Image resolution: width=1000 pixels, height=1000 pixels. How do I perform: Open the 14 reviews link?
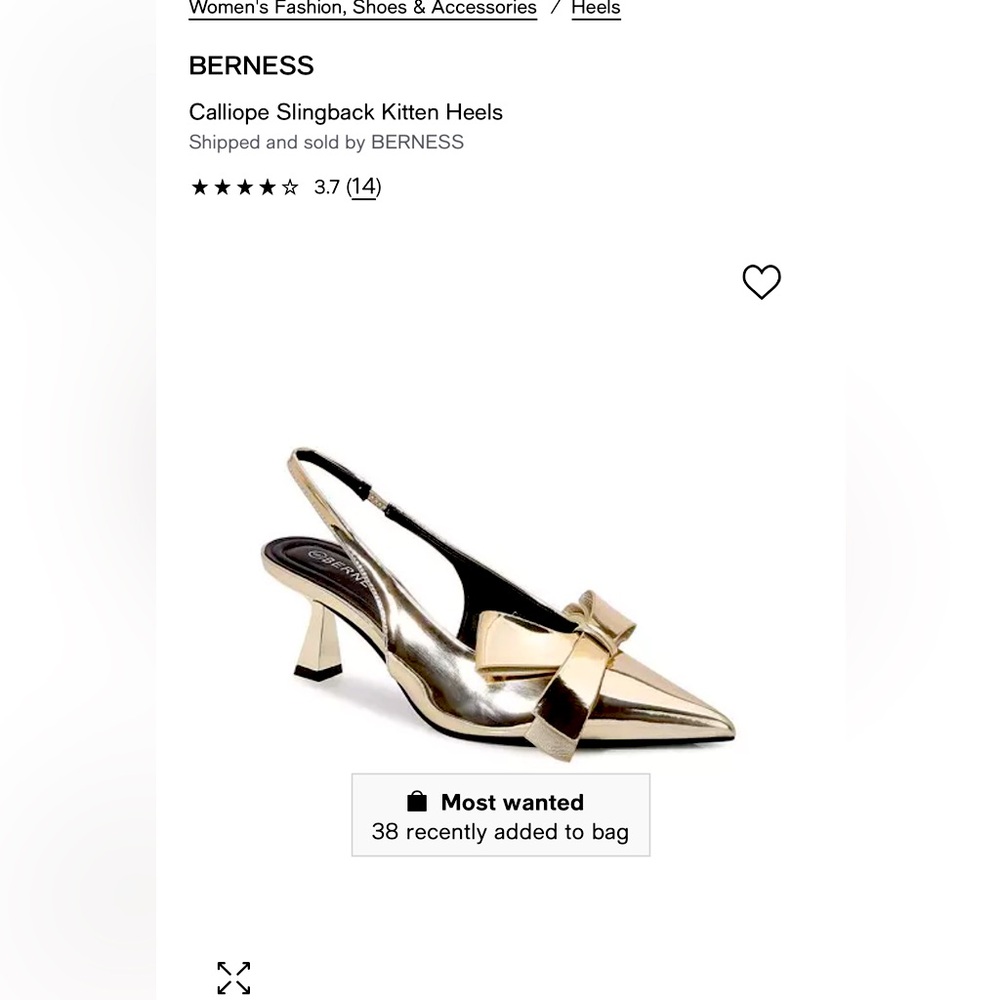(x=364, y=186)
